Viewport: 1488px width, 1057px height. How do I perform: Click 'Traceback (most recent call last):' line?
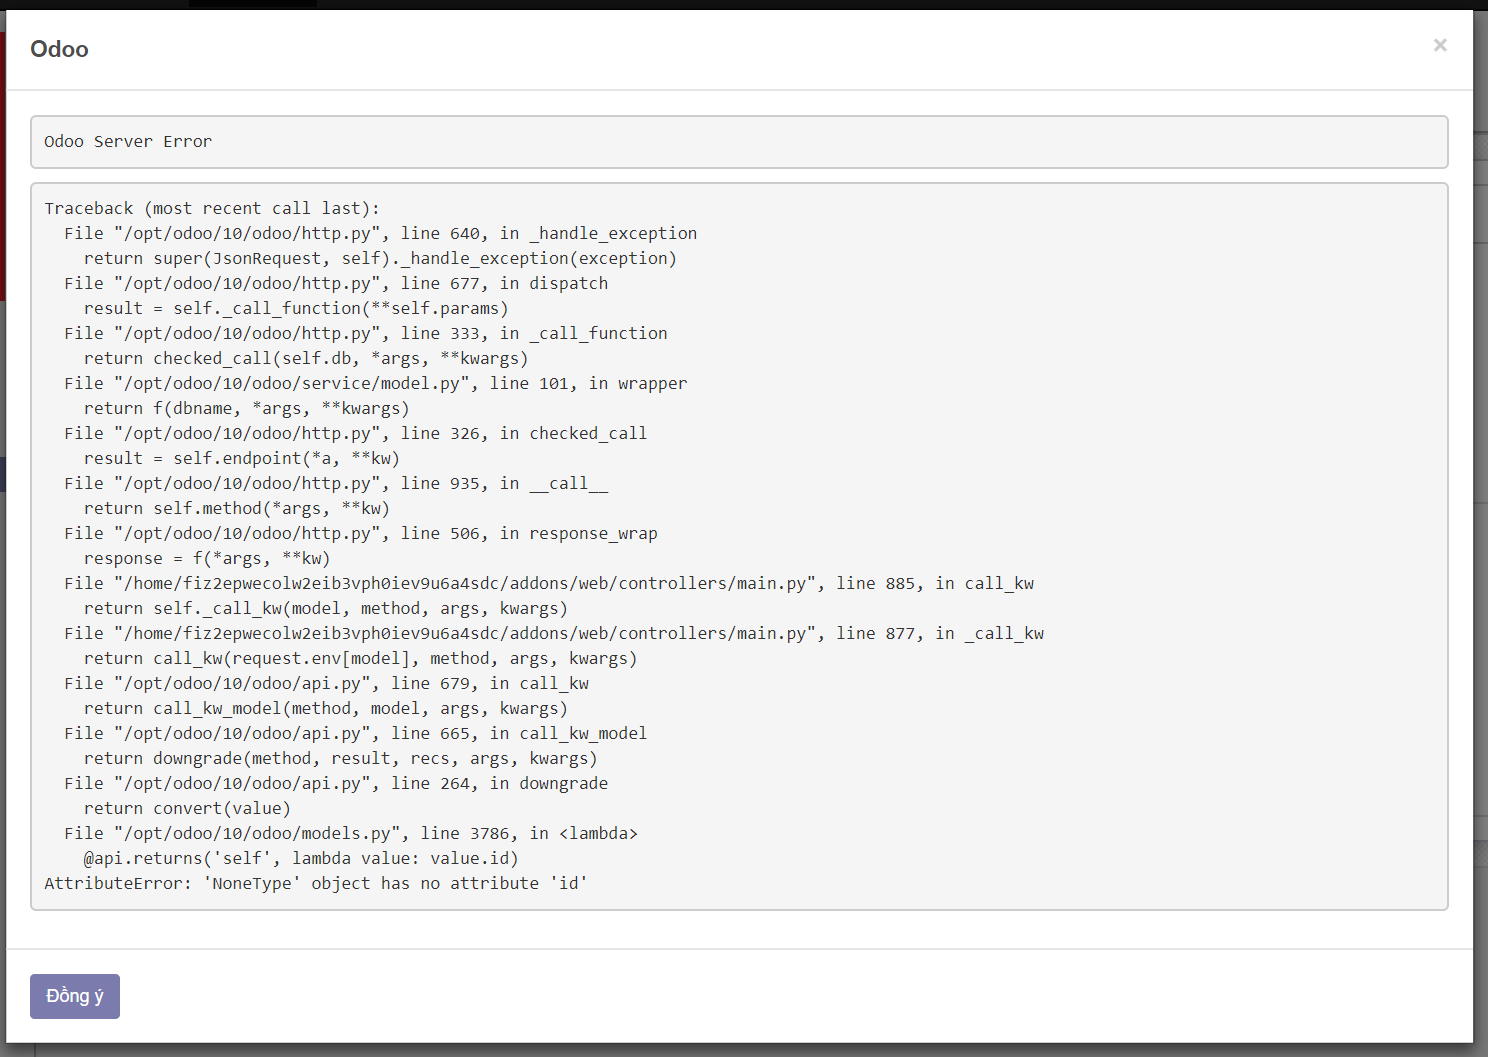[212, 208]
